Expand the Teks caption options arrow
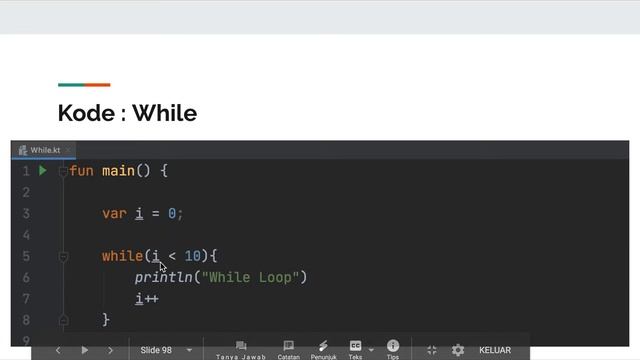The height and width of the screenshot is (360, 640). pyautogui.click(x=371, y=350)
